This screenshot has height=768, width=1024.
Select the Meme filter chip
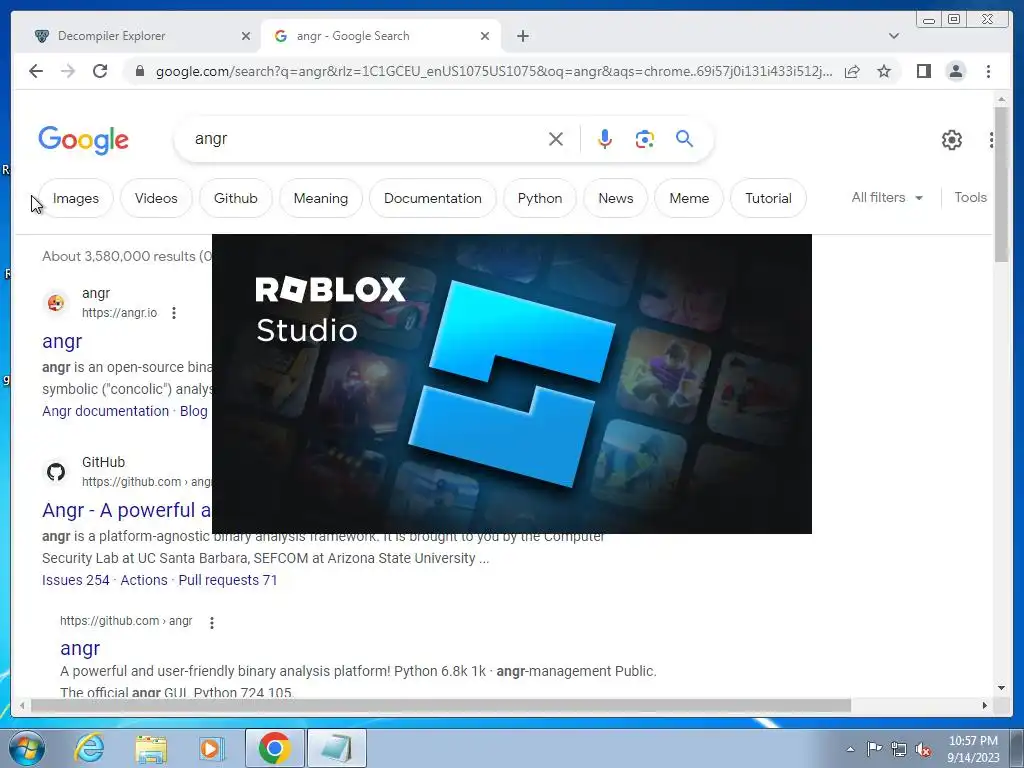pyautogui.click(x=689, y=198)
